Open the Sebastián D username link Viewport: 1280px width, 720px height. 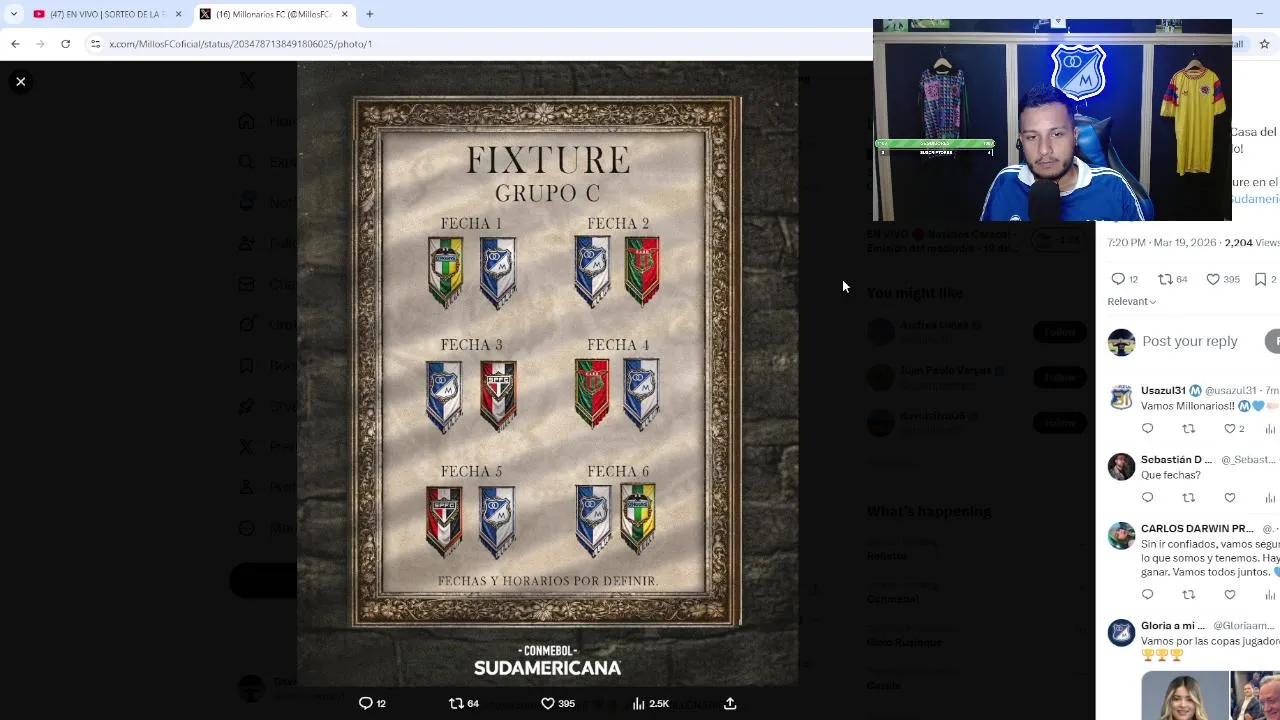pyautogui.click(x=1176, y=459)
